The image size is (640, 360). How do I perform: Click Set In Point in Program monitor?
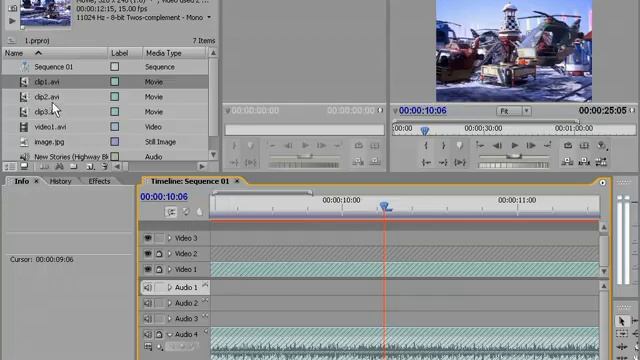point(426,146)
